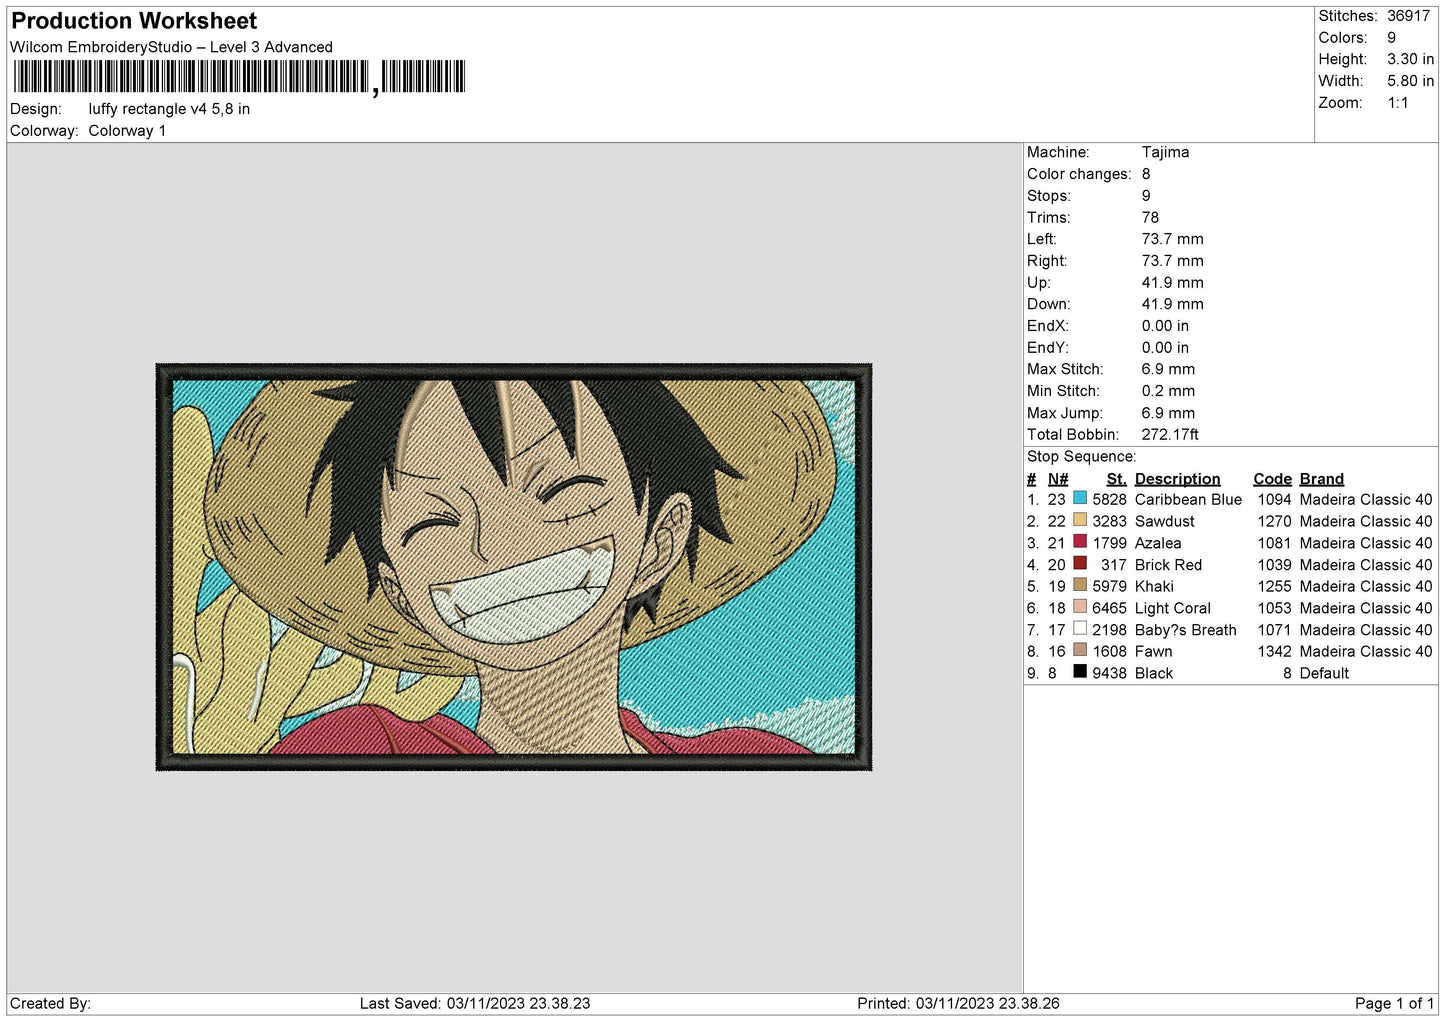Click the barcode in the header
This screenshot has height=1021, width=1445.
(x=239, y=77)
